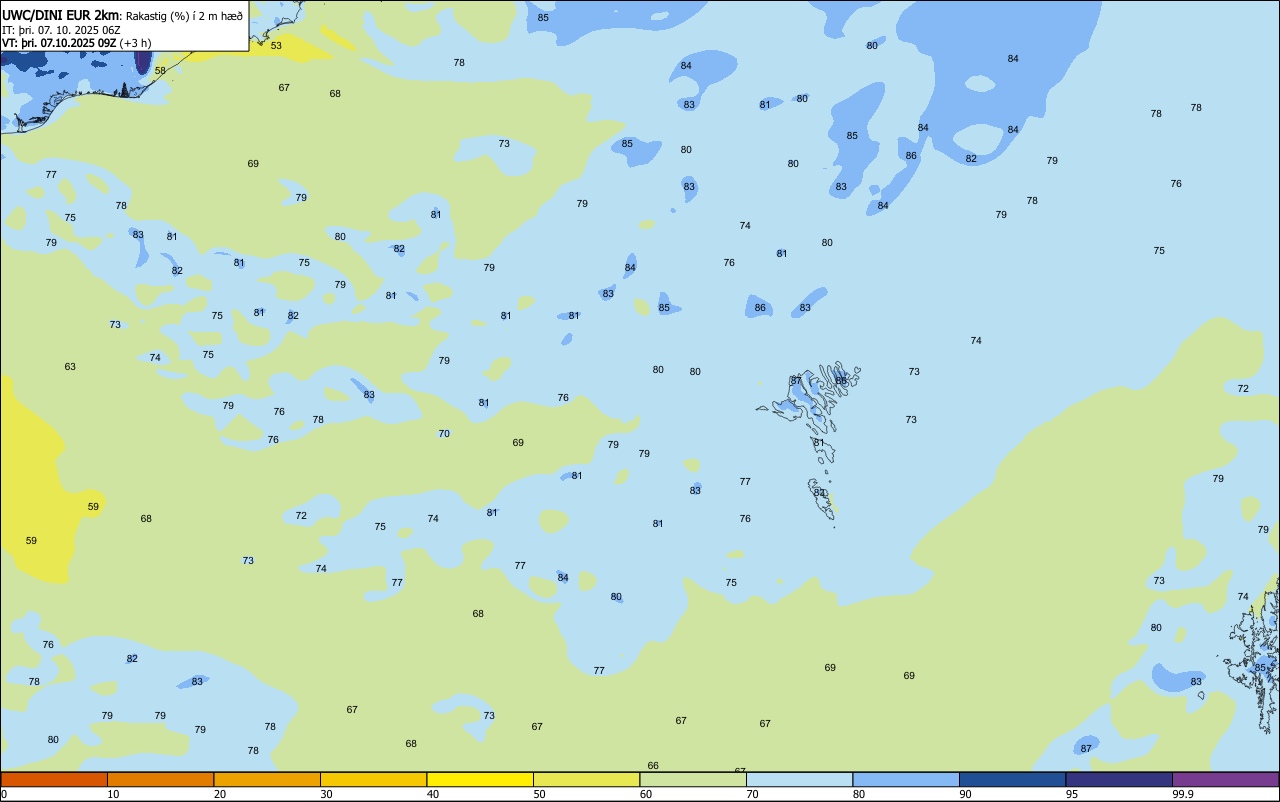
Task: Click the "95" legend tick label
Action: click(1072, 794)
